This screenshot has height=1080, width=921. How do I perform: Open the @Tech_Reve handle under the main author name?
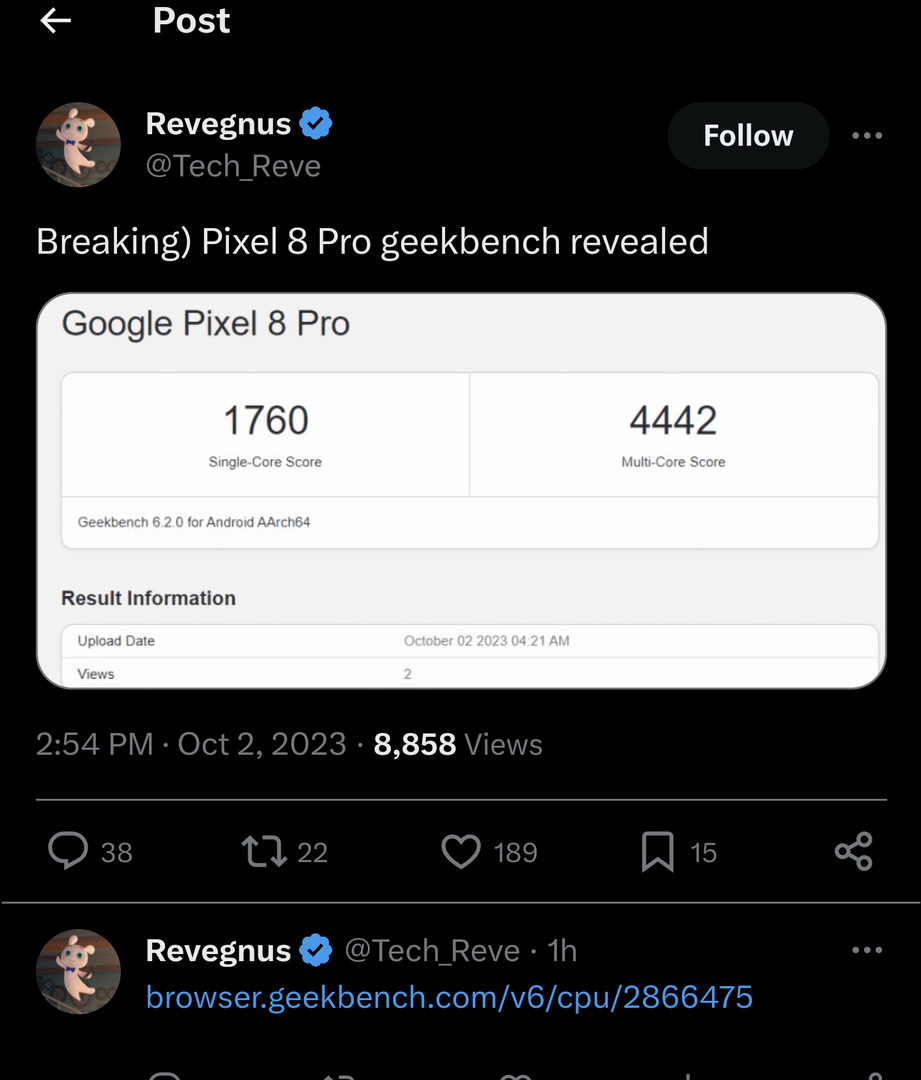pos(233,165)
